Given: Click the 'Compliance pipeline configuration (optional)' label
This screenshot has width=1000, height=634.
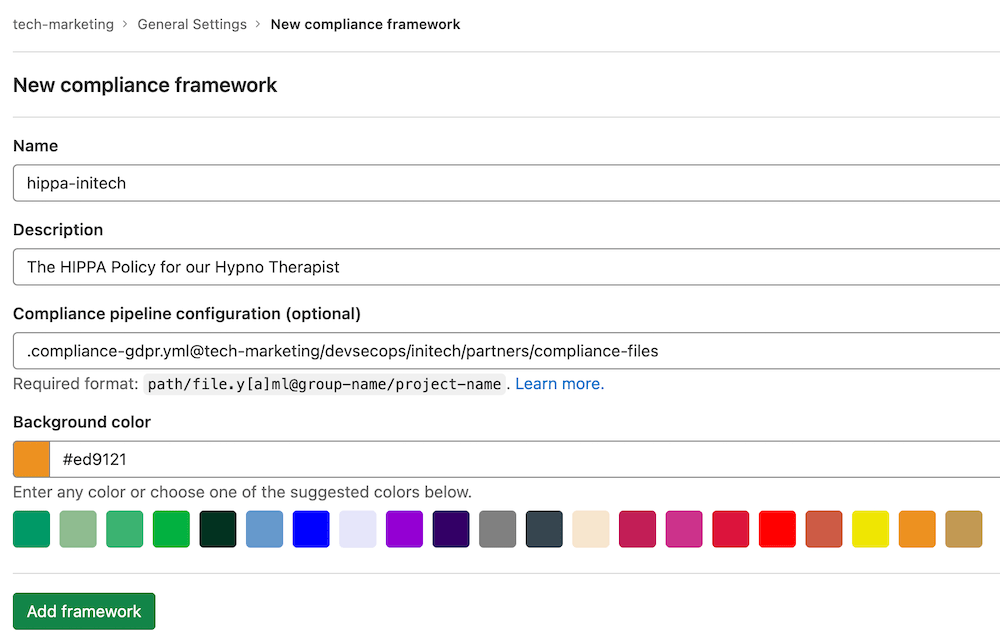Looking at the screenshot, I should point(187,314).
